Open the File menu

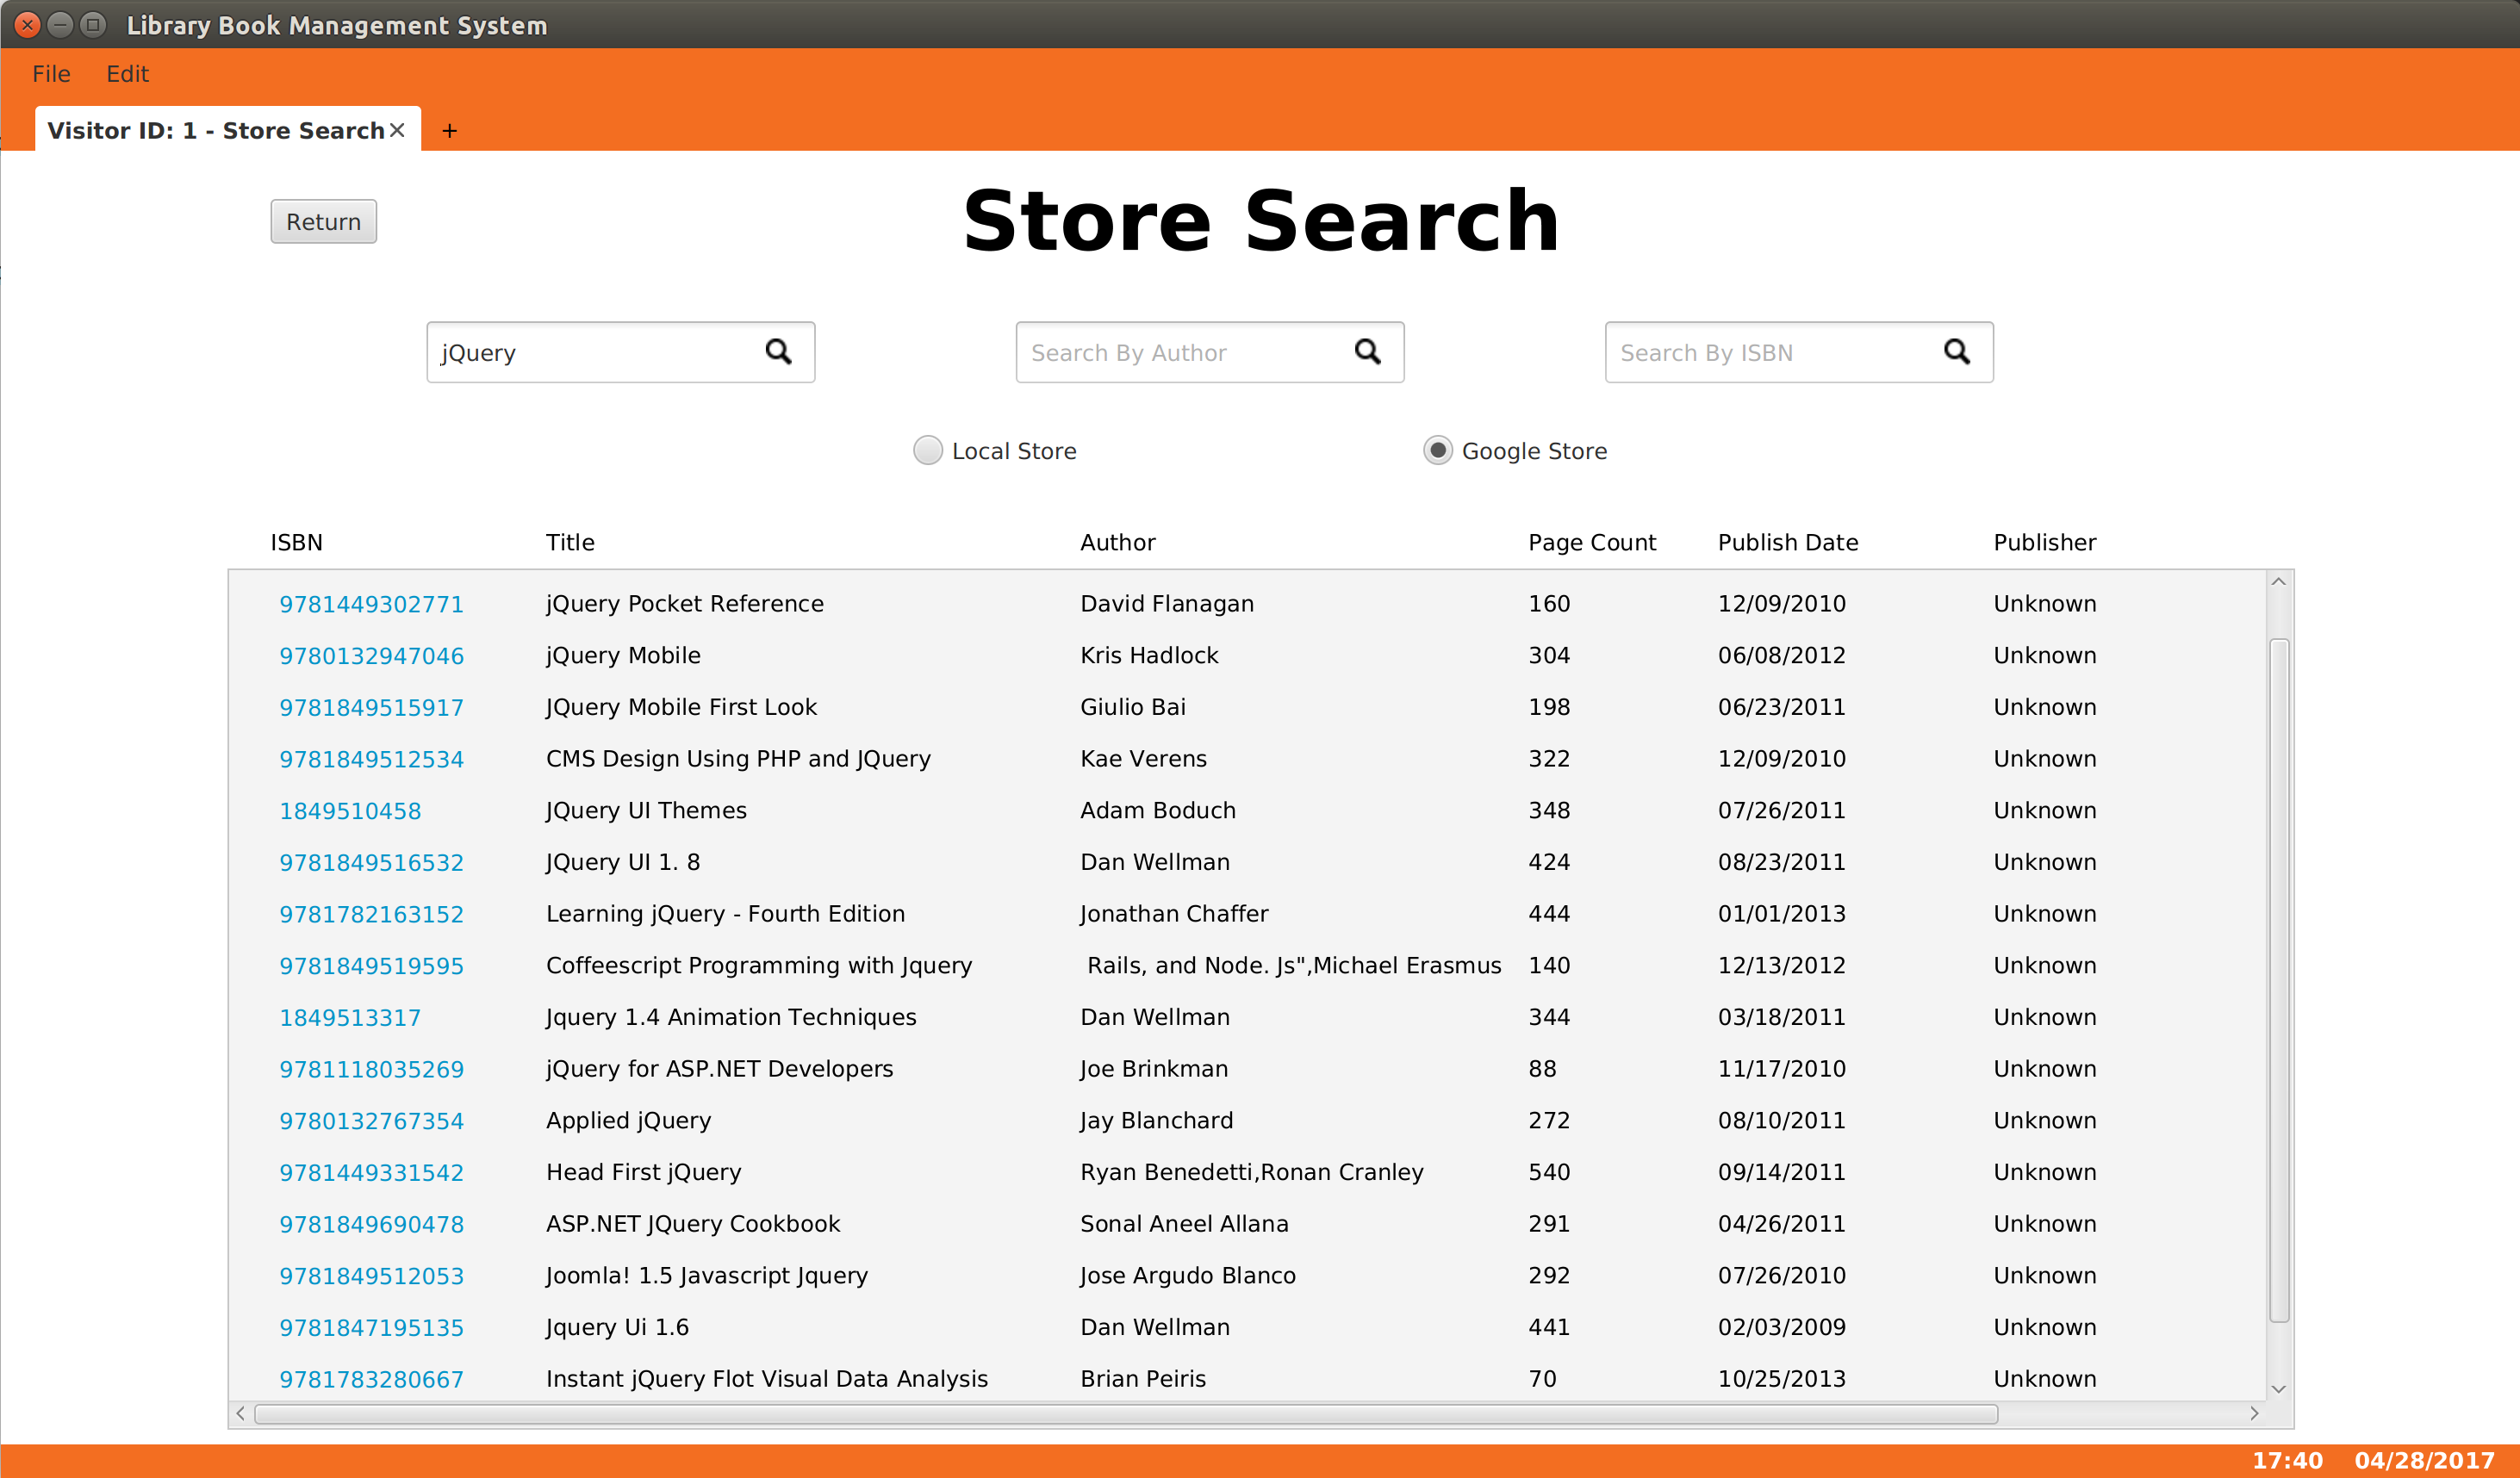click(x=51, y=74)
